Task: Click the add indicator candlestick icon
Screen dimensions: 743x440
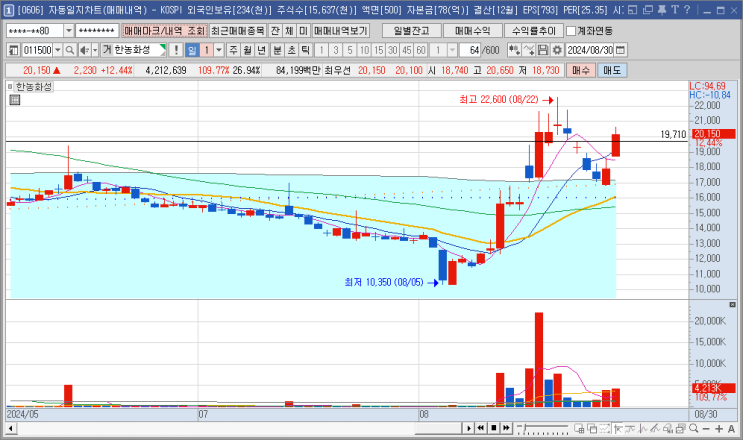Action: (514, 50)
